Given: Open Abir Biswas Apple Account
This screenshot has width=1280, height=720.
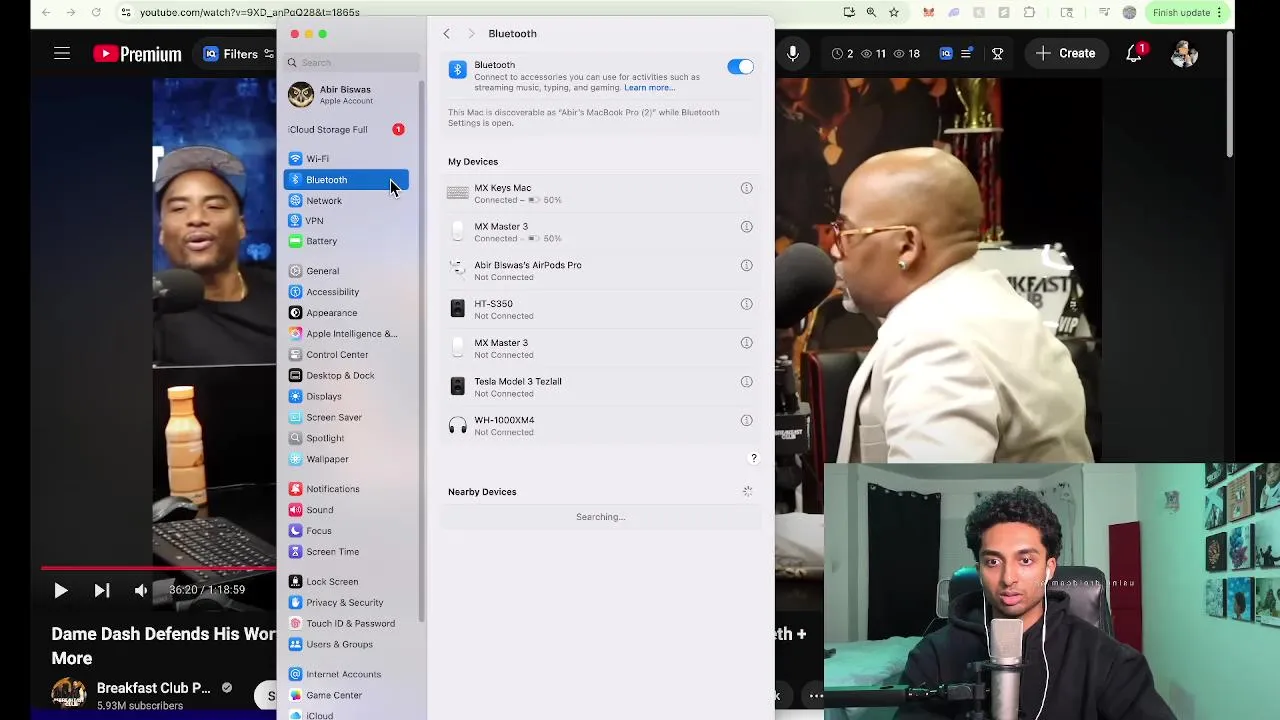Looking at the screenshot, I should (x=346, y=95).
